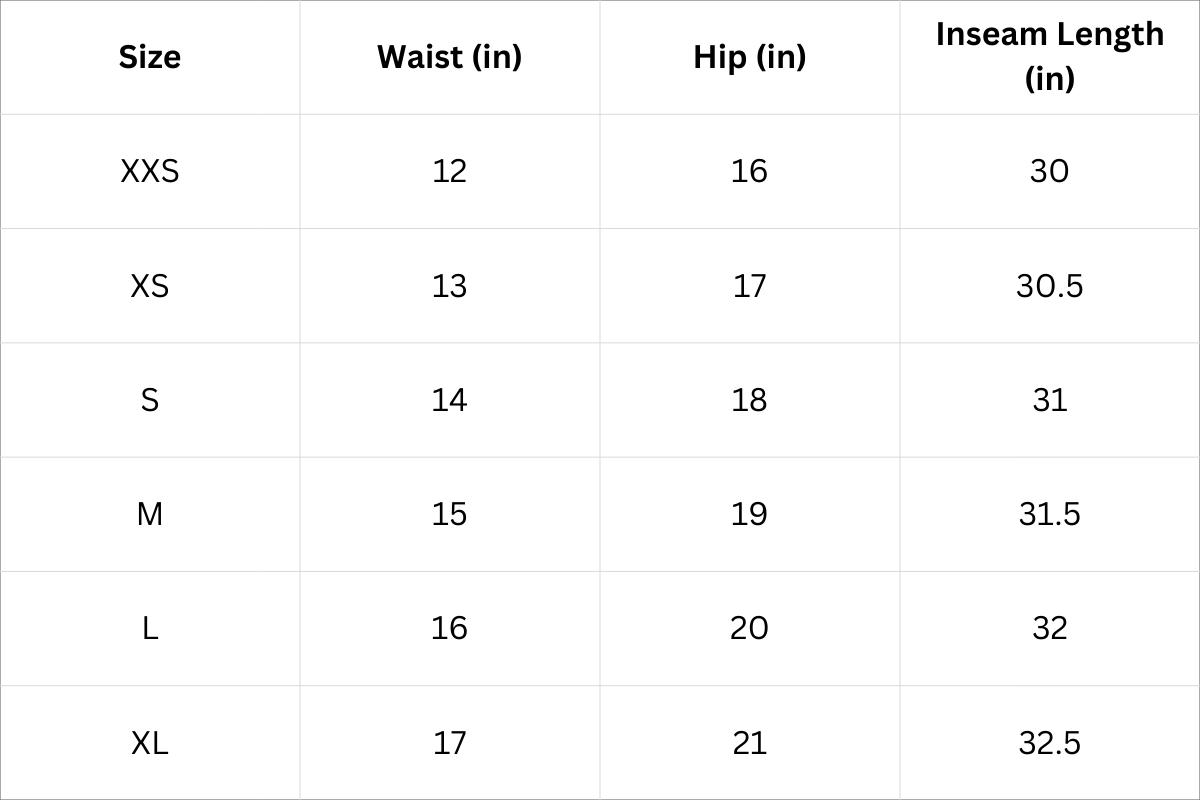This screenshot has width=1200, height=800.
Task: Click waist value 17 for XL
Action: 449,743
